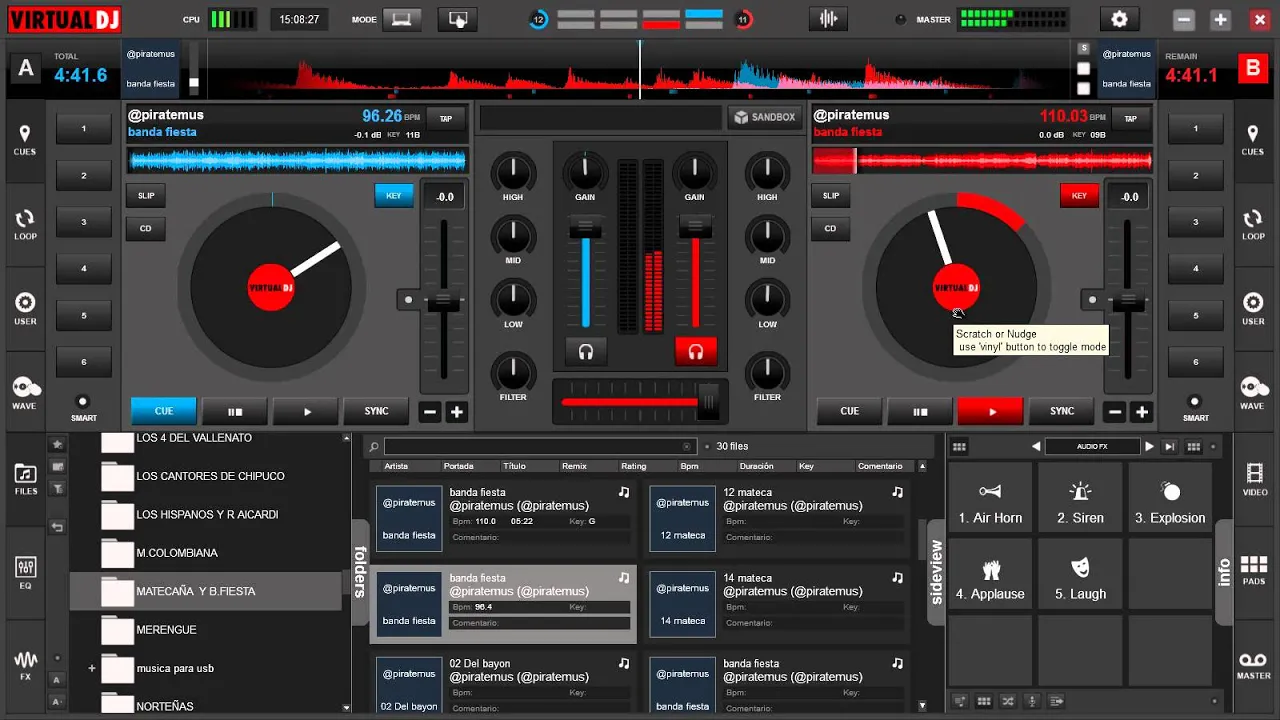Decrease deck B pitch with minus button

coord(1115,411)
